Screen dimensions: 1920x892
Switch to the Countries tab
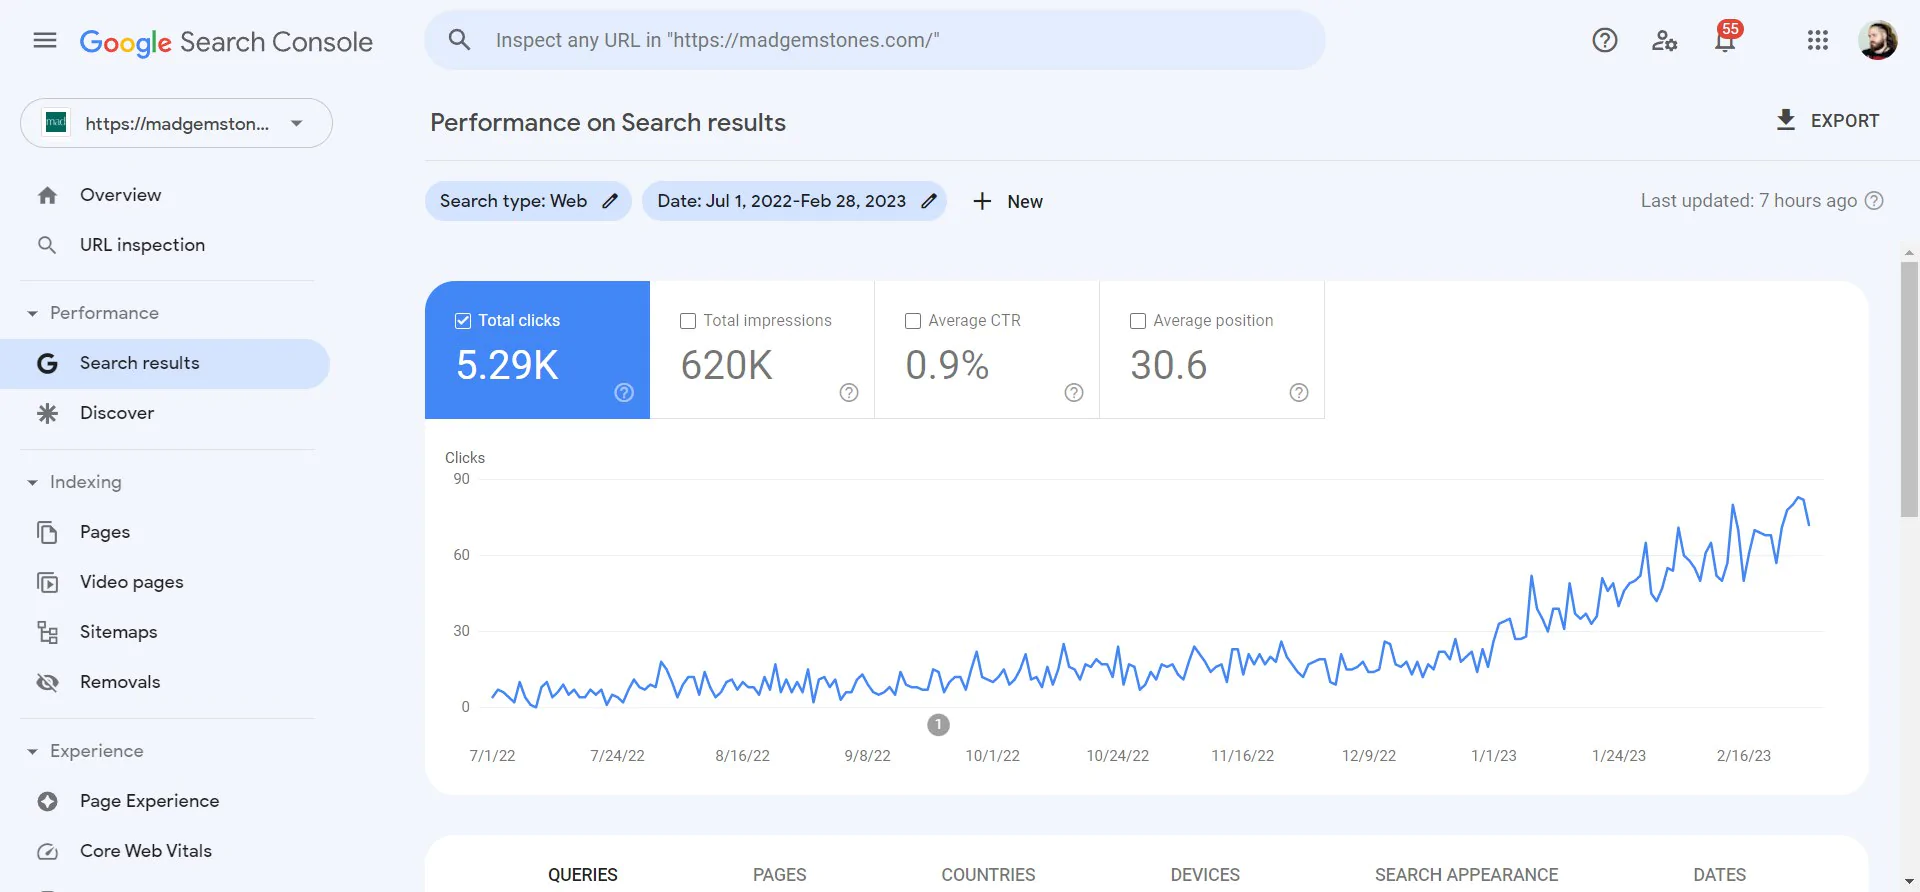pyautogui.click(x=988, y=874)
